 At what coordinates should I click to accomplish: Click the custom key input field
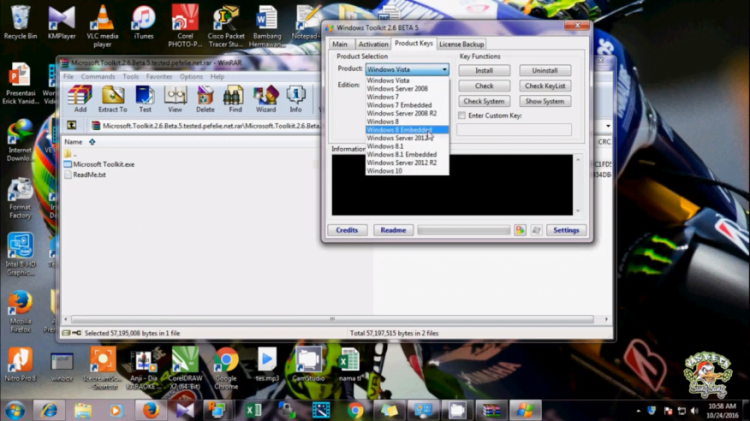coord(514,129)
